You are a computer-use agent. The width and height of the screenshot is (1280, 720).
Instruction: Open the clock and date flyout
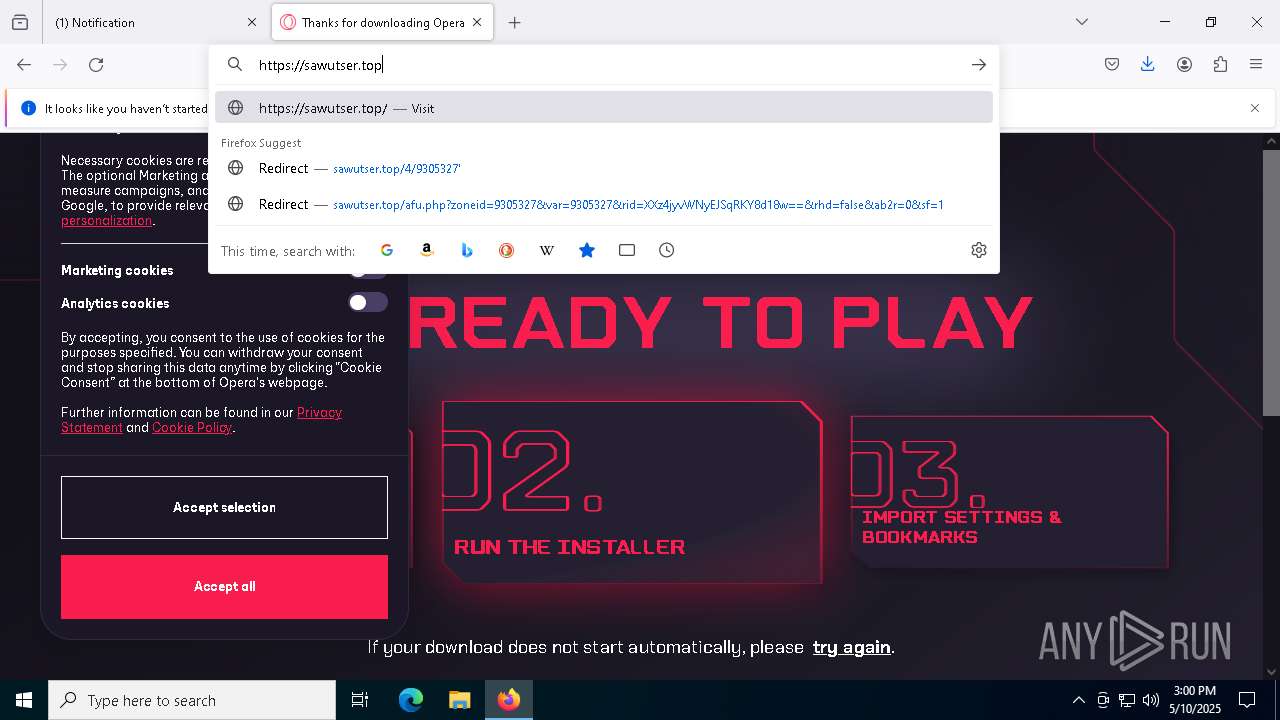pos(1194,700)
